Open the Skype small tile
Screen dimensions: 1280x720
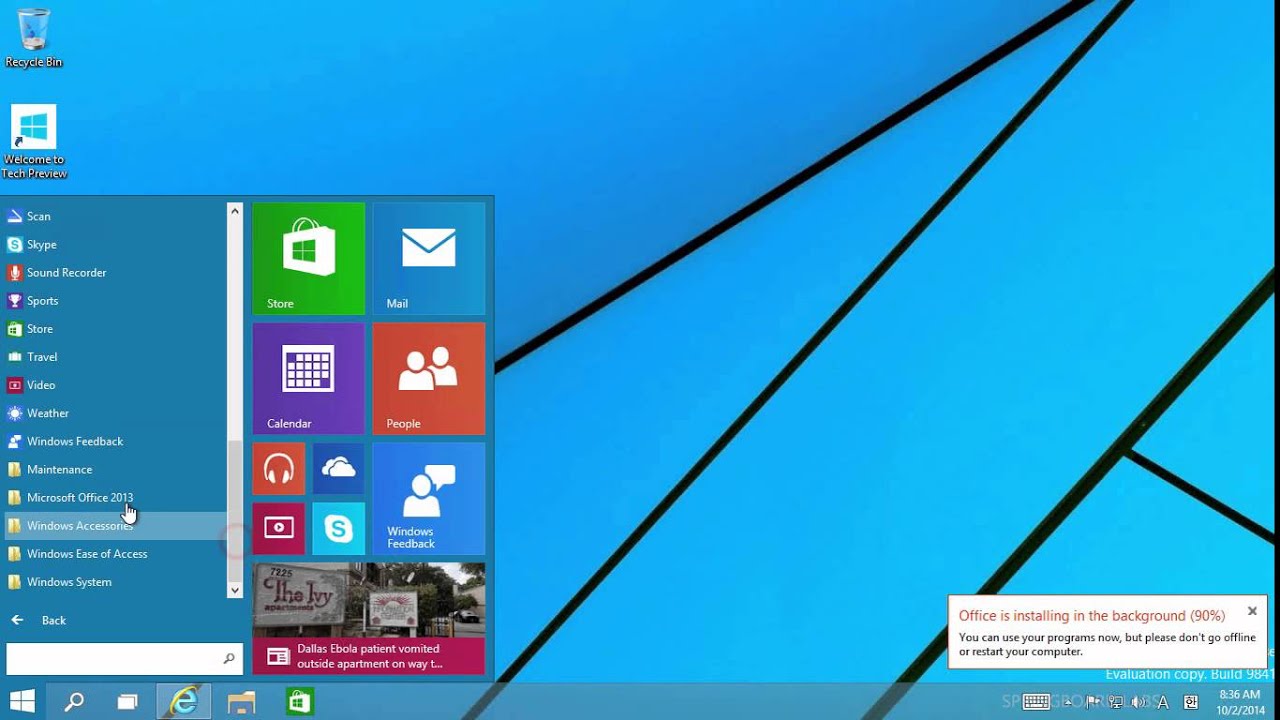(339, 528)
